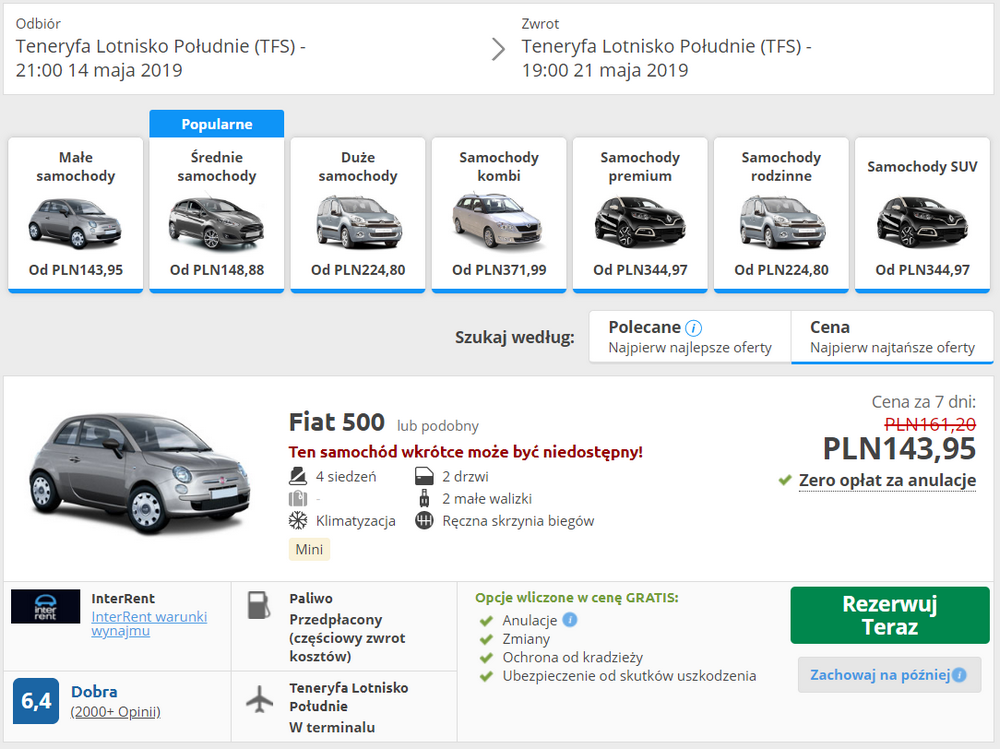The width and height of the screenshot is (1000, 749).
Task: Click the green checkmark beside Zmiany
Action: [487, 639]
